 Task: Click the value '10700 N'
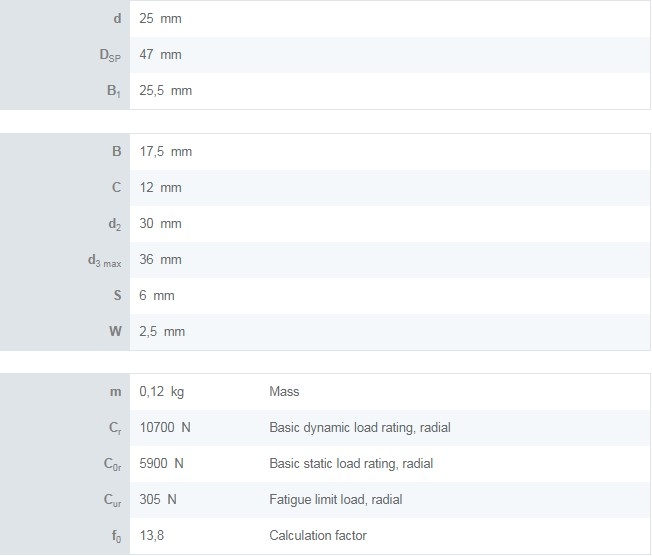[x=165, y=428]
